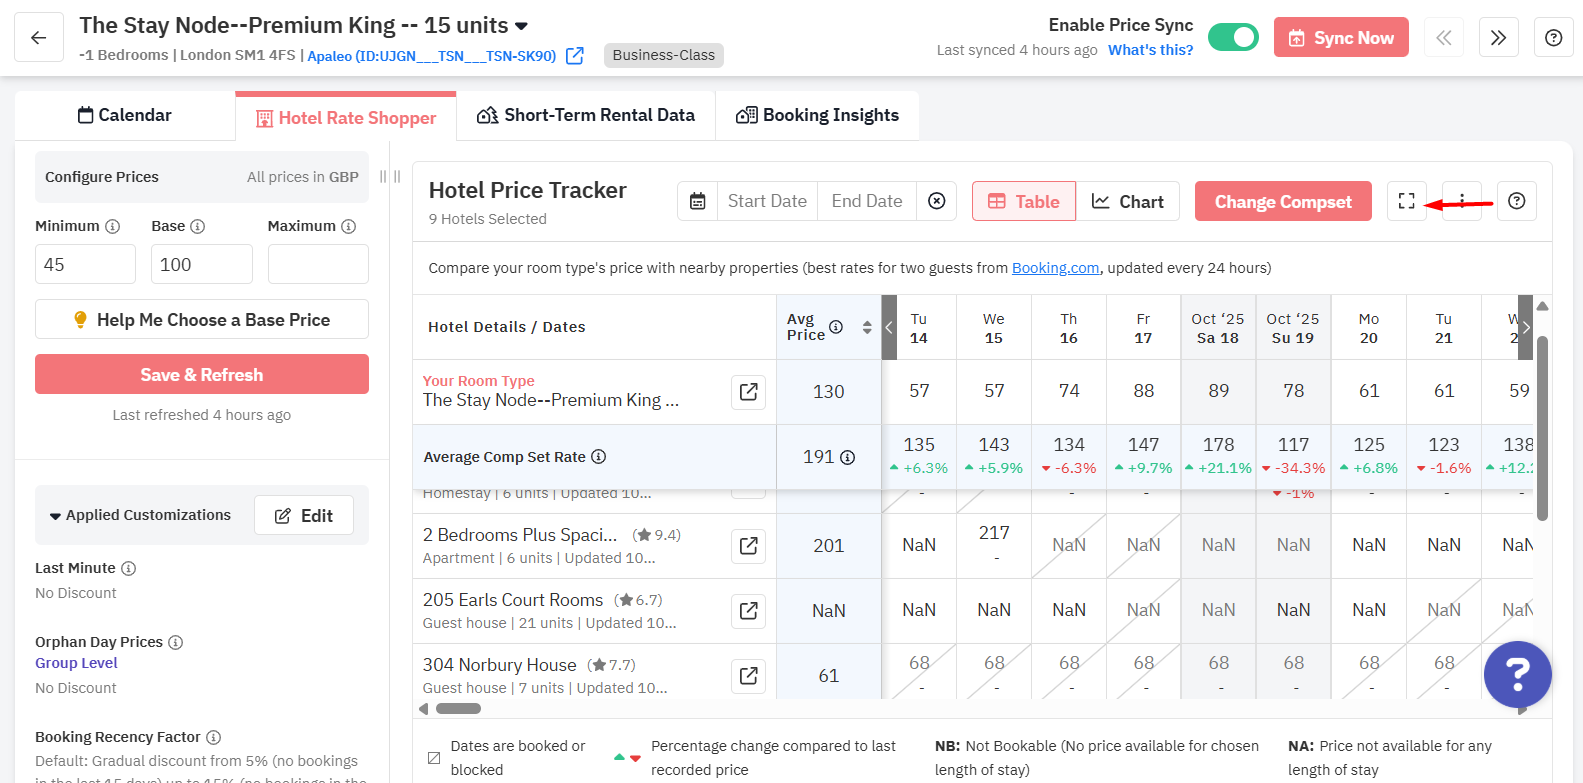Open the listing name dropdown

pos(521,26)
